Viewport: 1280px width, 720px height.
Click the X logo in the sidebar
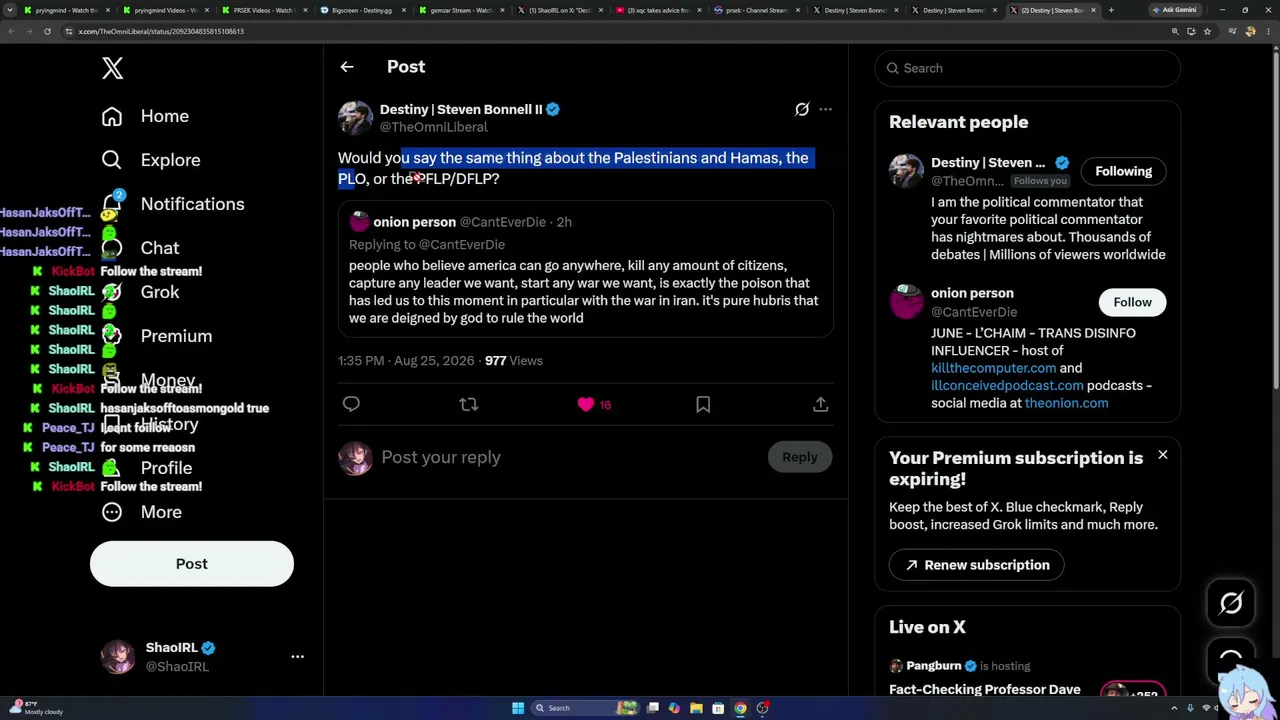click(x=112, y=68)
